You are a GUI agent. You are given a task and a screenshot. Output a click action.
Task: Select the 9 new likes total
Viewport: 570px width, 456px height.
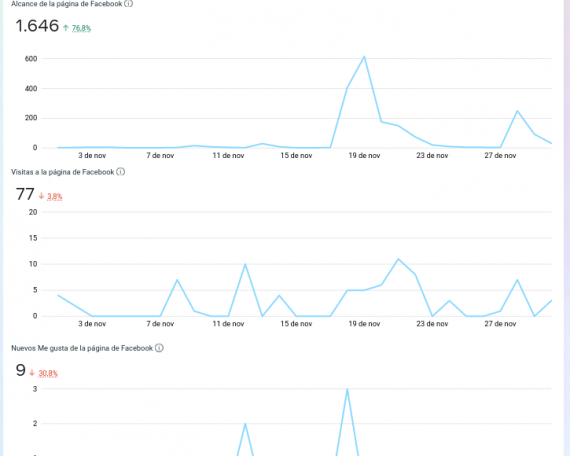21,371
